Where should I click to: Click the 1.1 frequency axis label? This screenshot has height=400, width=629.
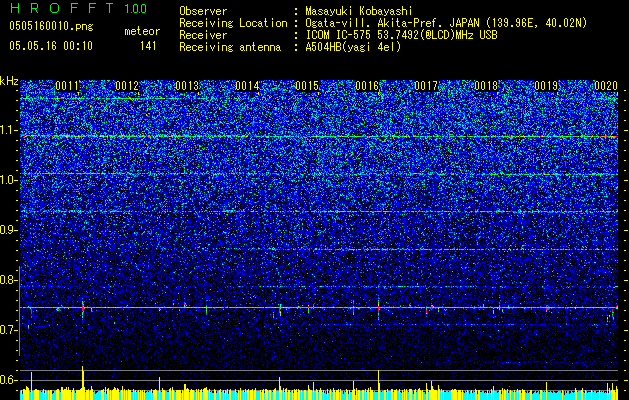(x=8, y=130)
